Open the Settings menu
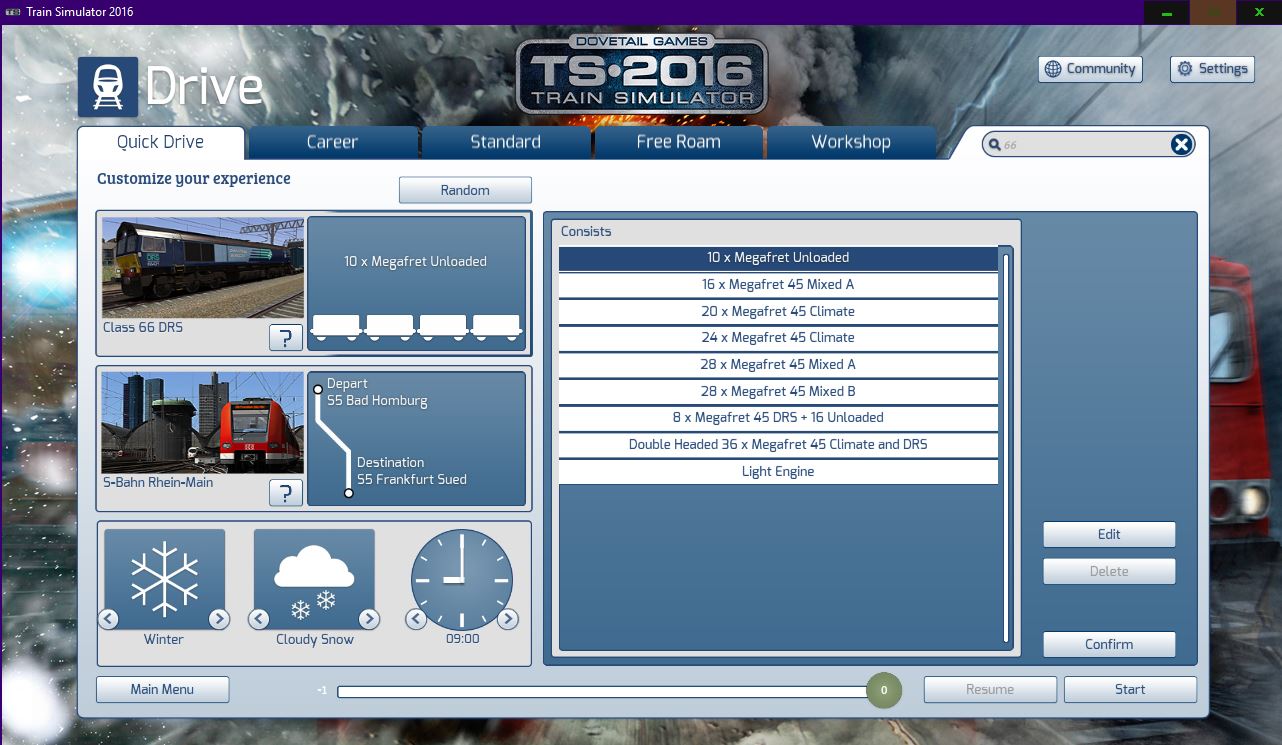The image size is (1282, 745). click(1212, 69)
